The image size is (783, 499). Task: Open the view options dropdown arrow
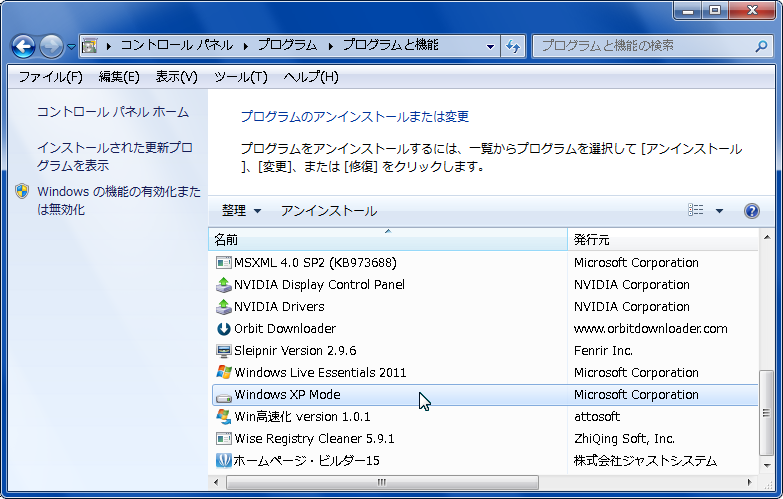(719, 211)
